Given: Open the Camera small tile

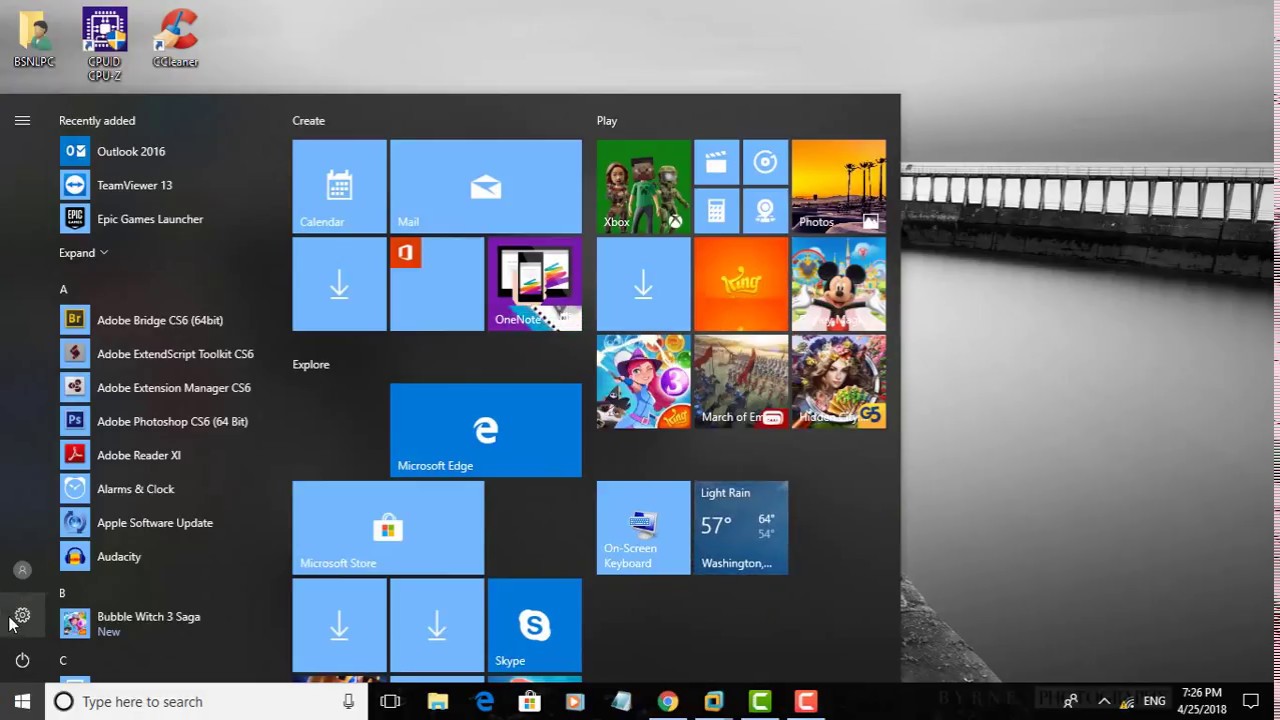Looking at the screenshot, I should click(x=765, y=210).
